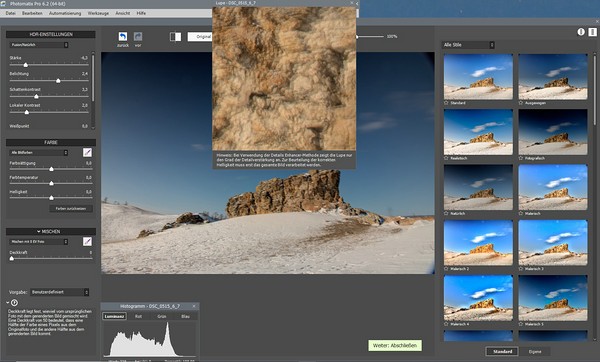This screenshot has width=600, height=362.
Task: Favorite the Malerisch 2 preset star
Action: [446, 269]
